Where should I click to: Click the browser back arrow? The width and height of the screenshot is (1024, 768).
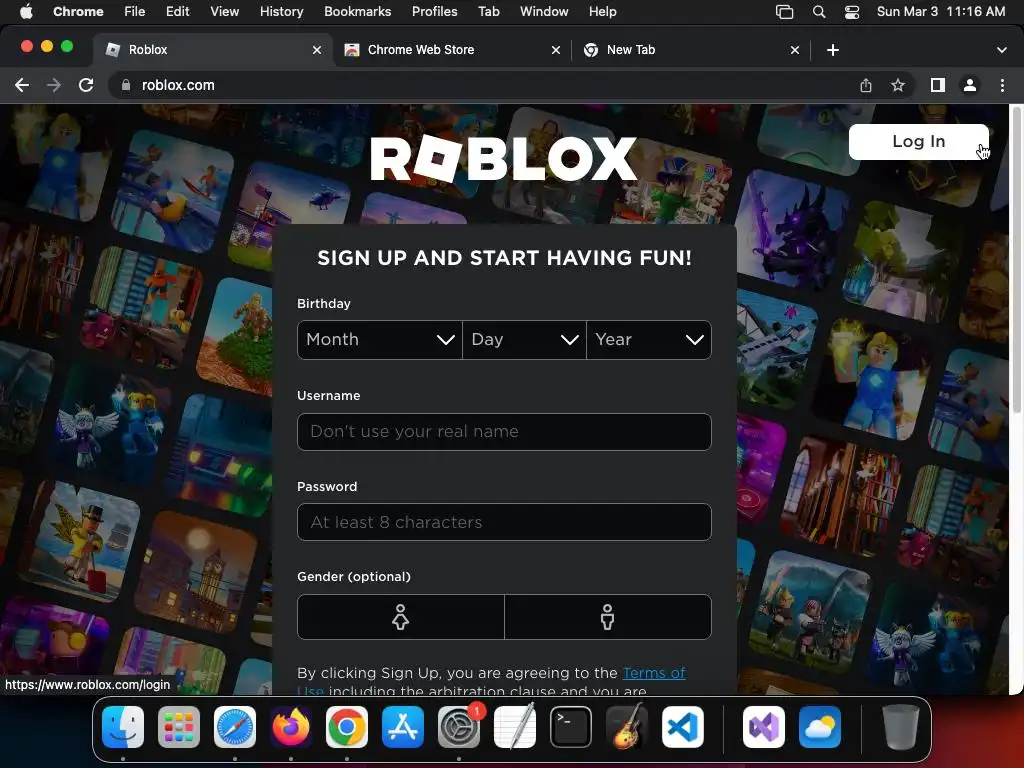[x=22, y=86]
